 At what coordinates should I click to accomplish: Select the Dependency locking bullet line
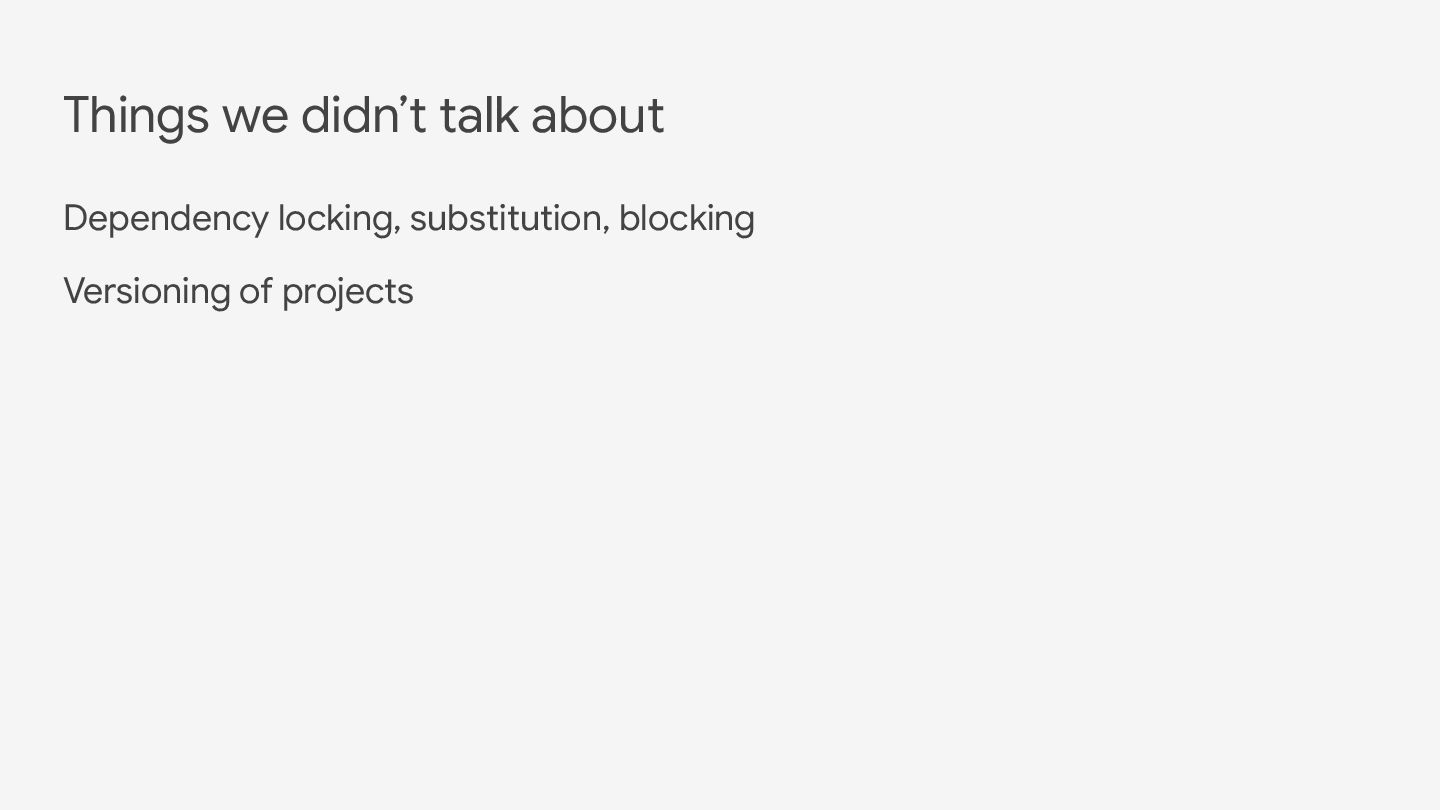(409, 220)
